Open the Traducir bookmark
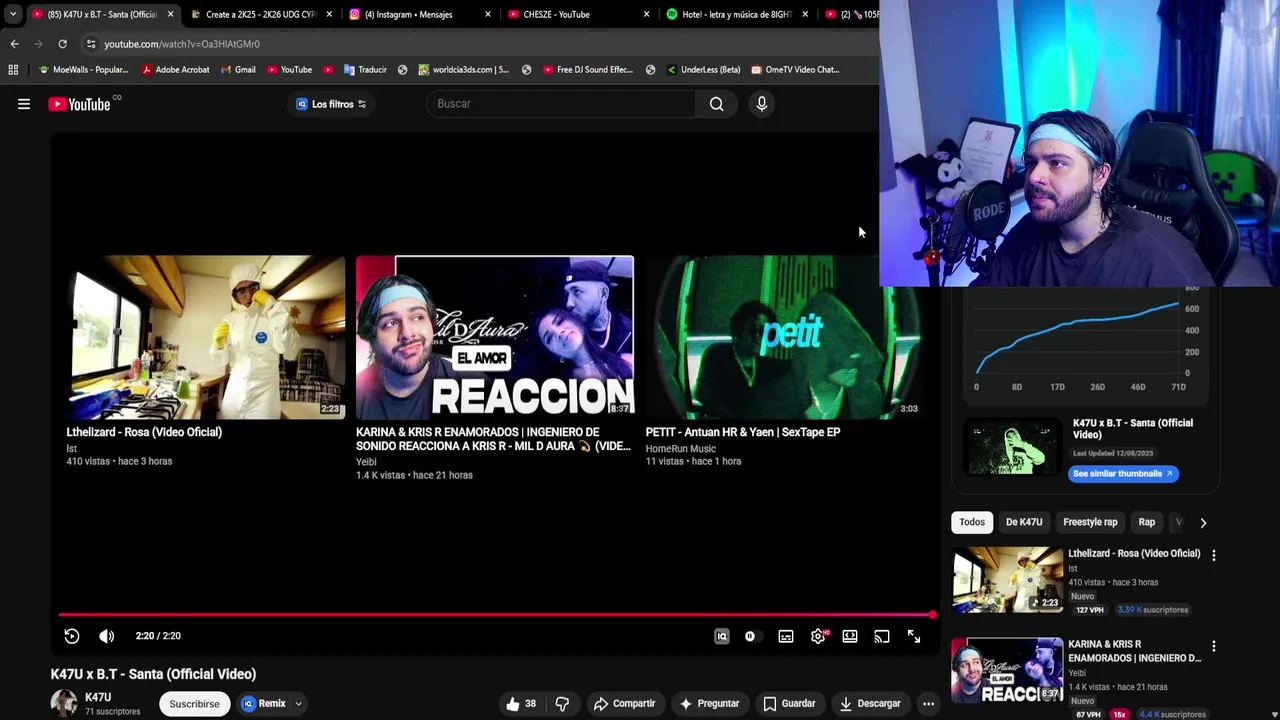The image size is (1280, 720). coord(365,70)
